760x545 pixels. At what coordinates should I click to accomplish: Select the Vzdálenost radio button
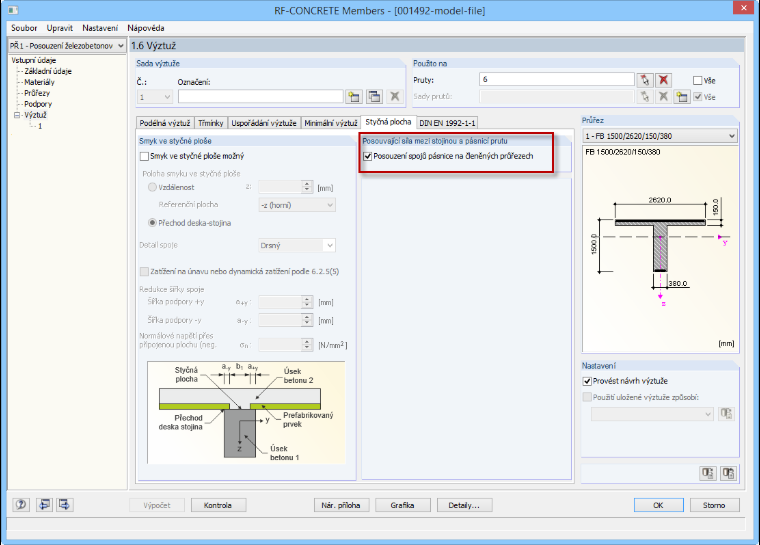coord(152,187)
